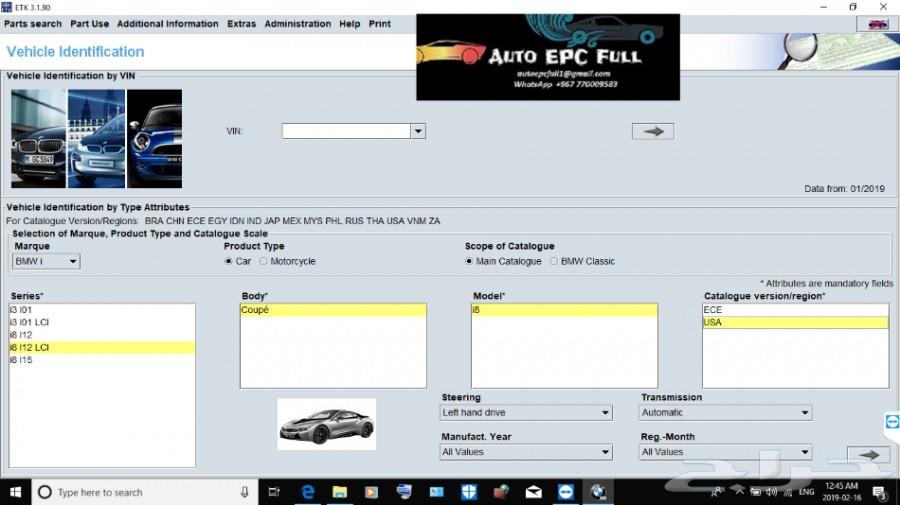900x505 pixels.
Task: Open TeamViewer from the taskbar
Action: click(x=566, y=492)
